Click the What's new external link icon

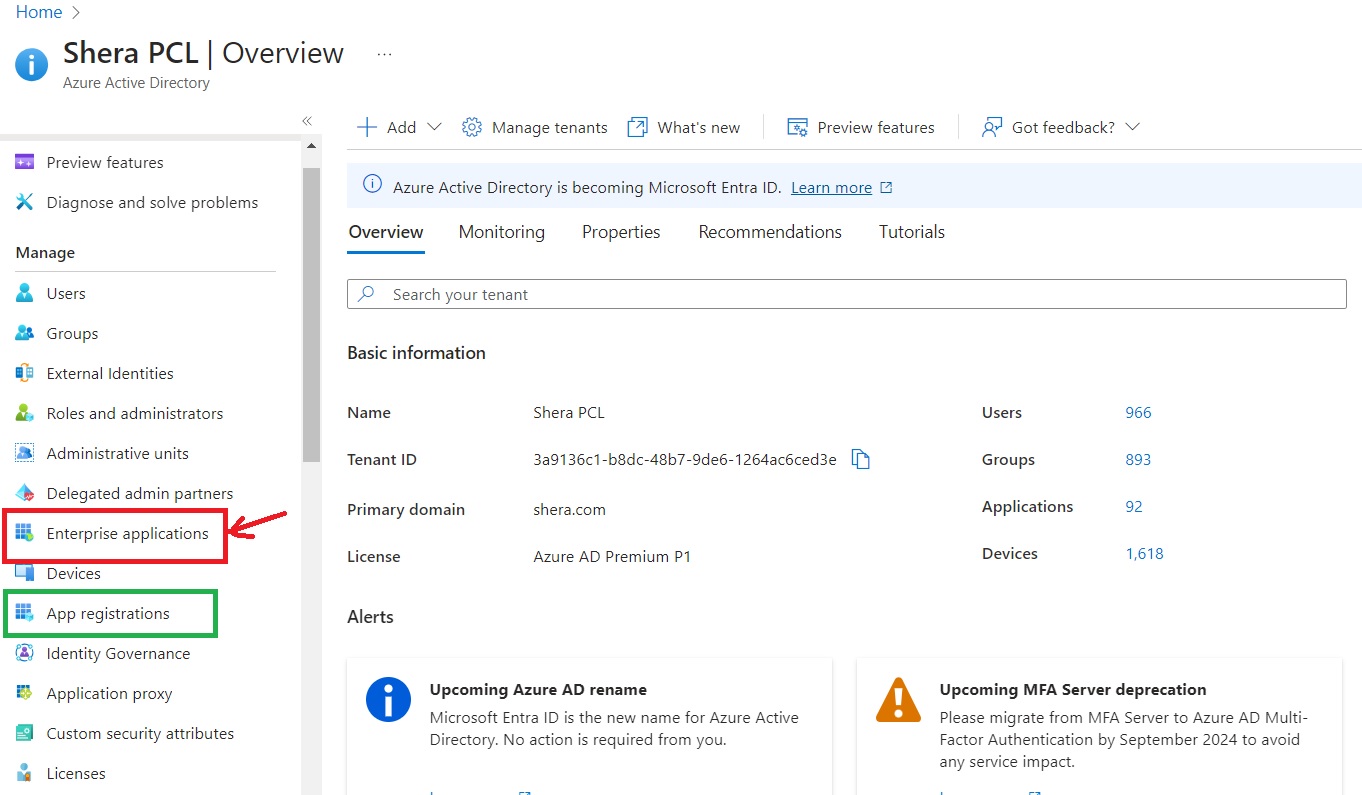pyautogui.click(x=637, y=127)
